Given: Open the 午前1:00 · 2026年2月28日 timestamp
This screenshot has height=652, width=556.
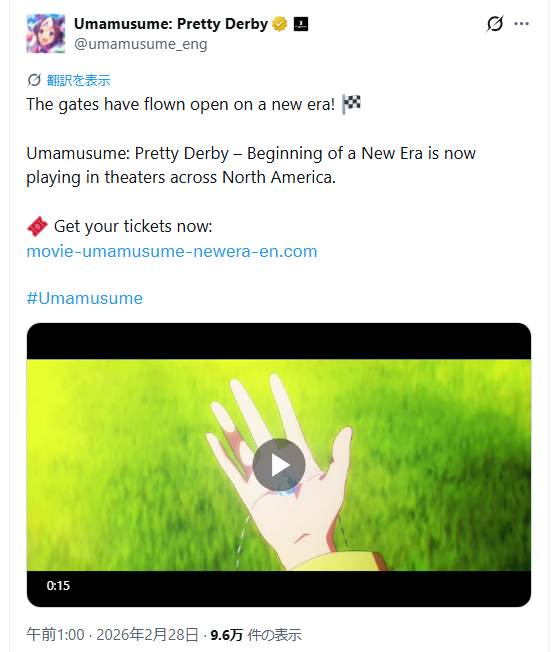Looking at the screenshot, I should click(x=112, y=635).
